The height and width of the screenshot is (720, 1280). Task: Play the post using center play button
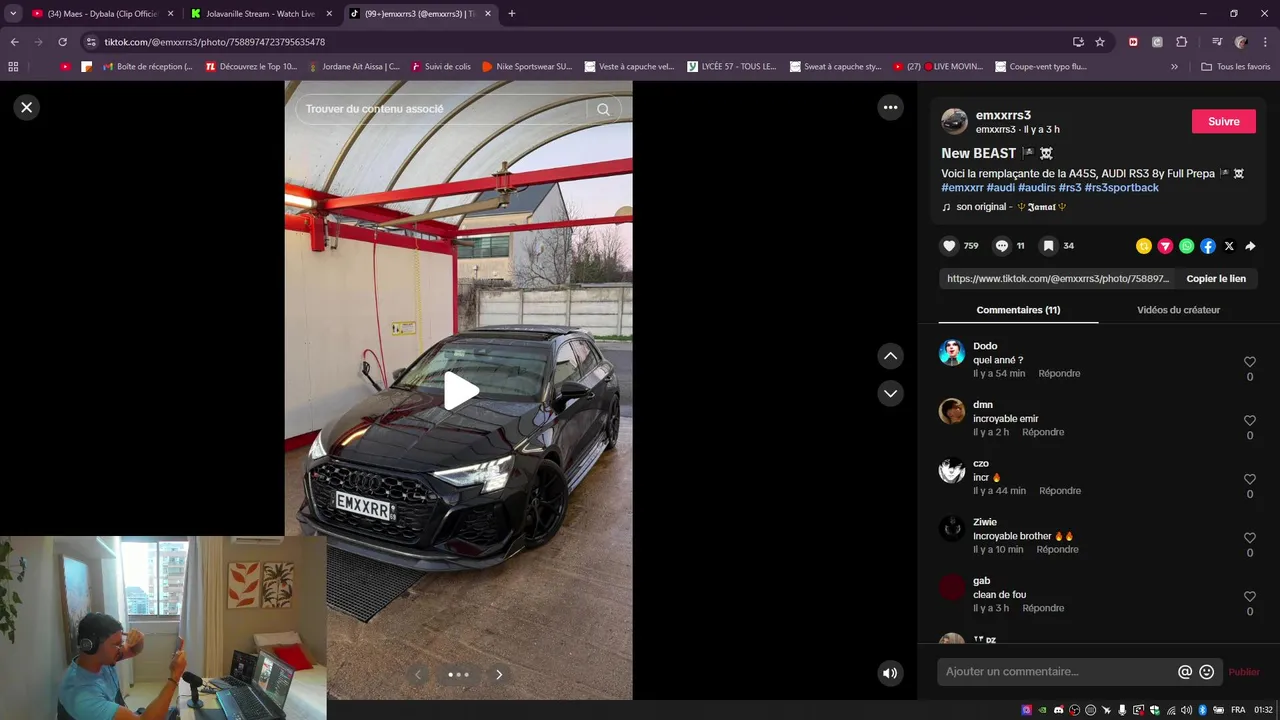coord(461,391)
